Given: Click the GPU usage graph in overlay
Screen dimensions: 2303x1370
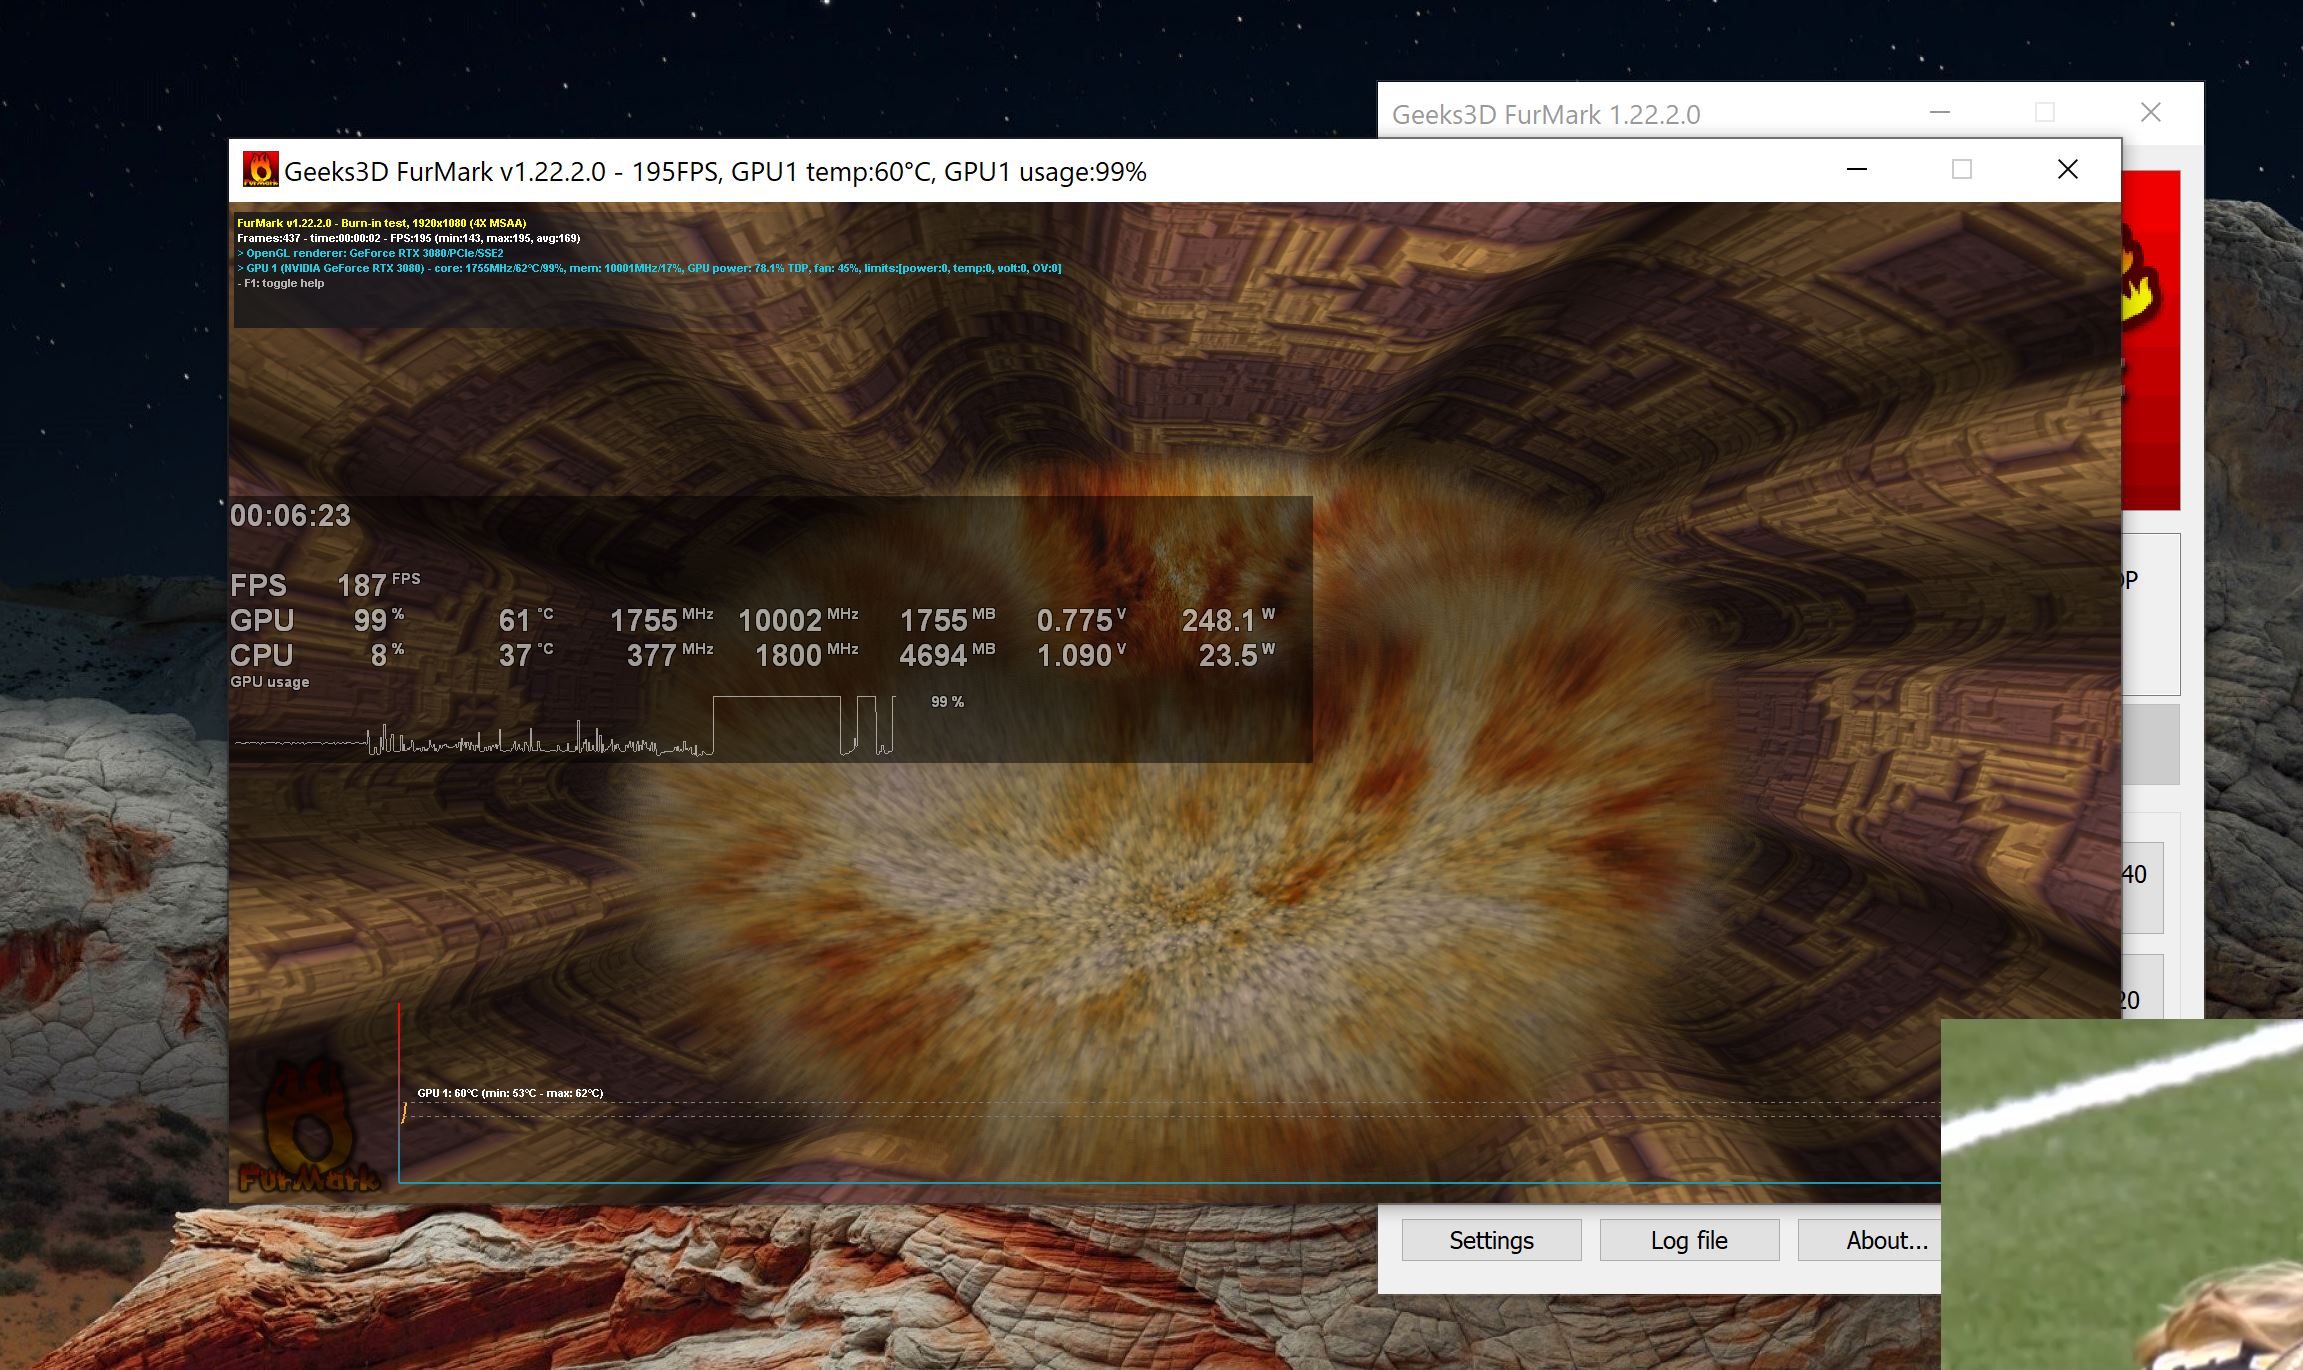Looking at the screenshot, I should tap(565, 728).
